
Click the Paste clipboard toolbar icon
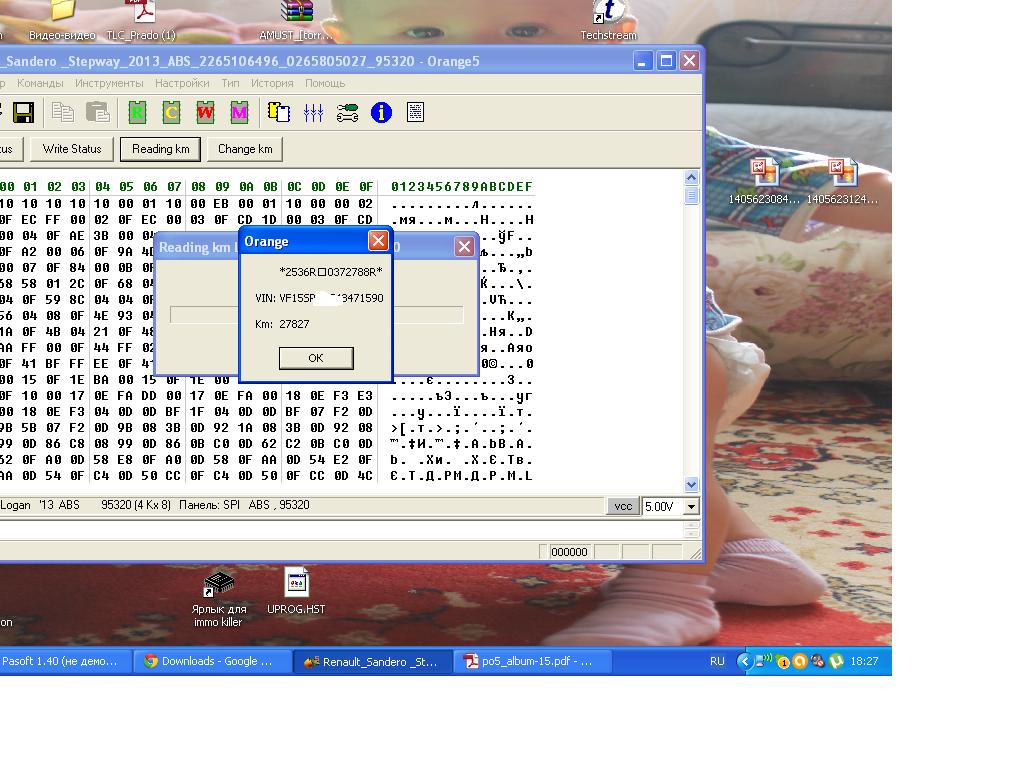97,112
